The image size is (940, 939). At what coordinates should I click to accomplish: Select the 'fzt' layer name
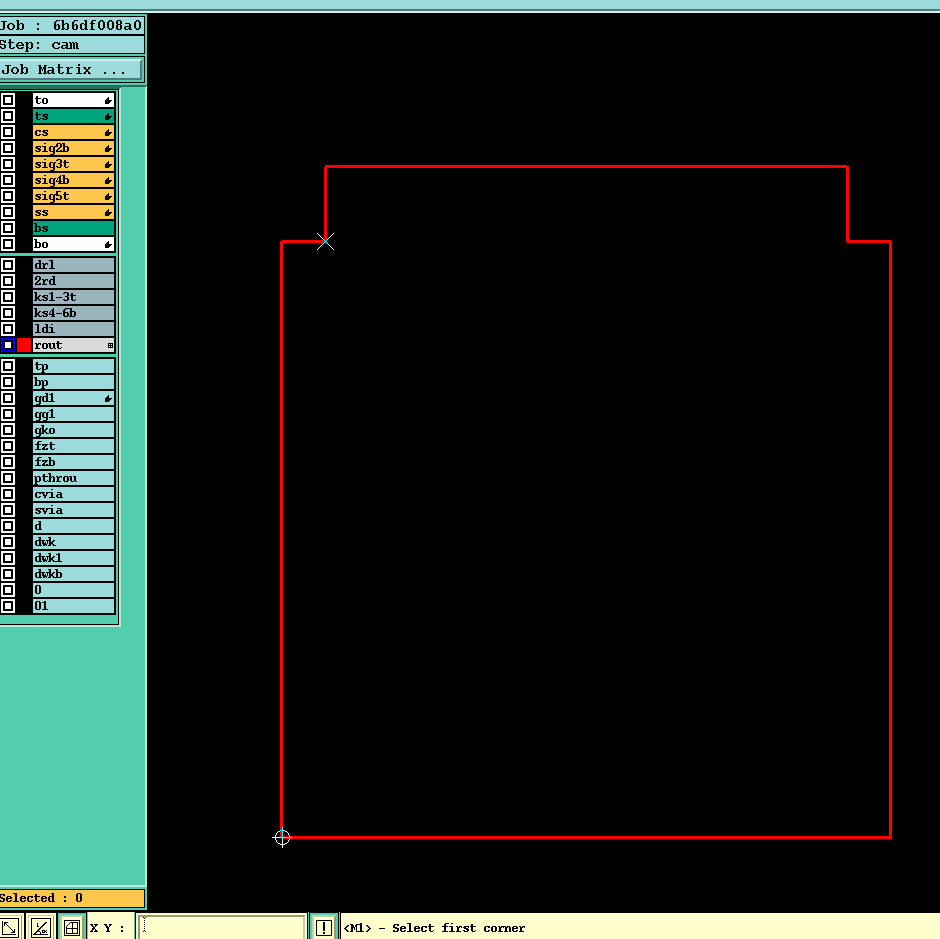74,446
